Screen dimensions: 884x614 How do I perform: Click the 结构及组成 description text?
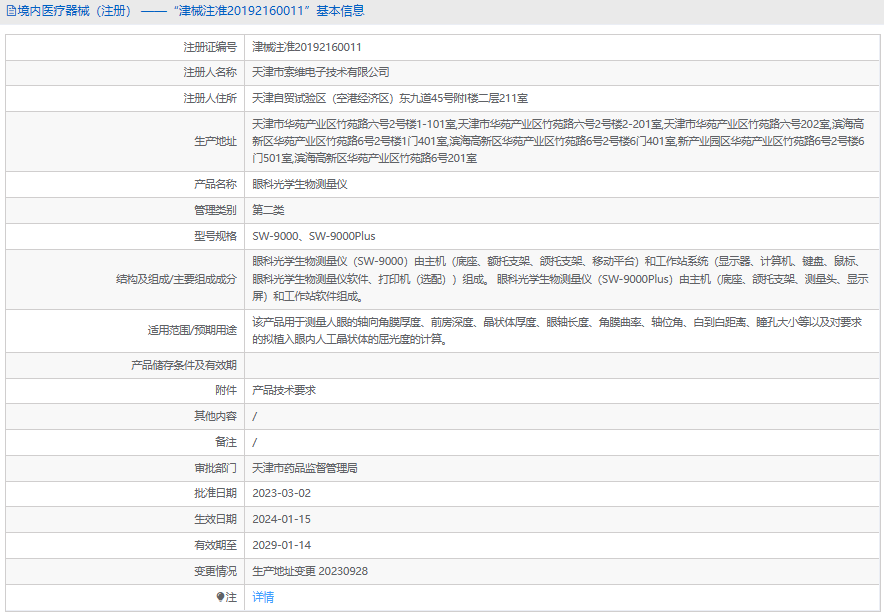(560, 278)
